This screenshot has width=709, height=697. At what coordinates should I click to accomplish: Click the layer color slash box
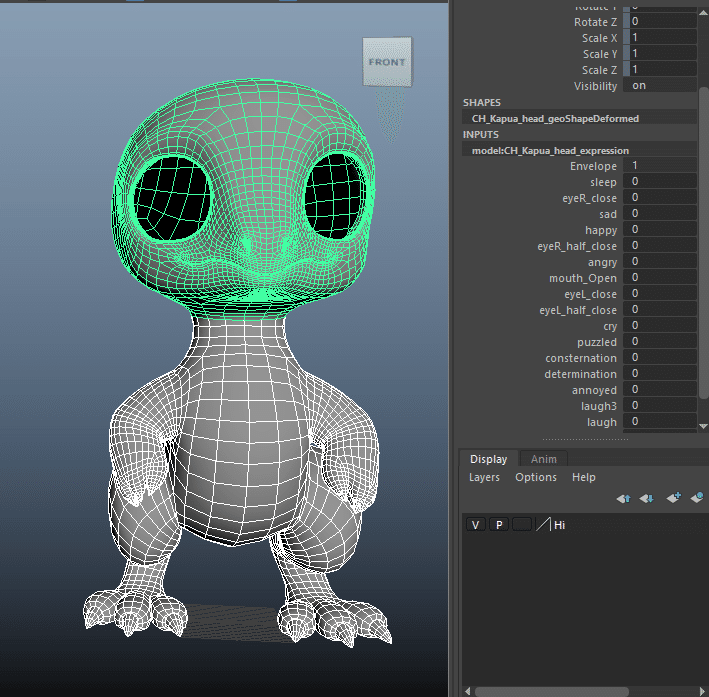tap(543, 524)
